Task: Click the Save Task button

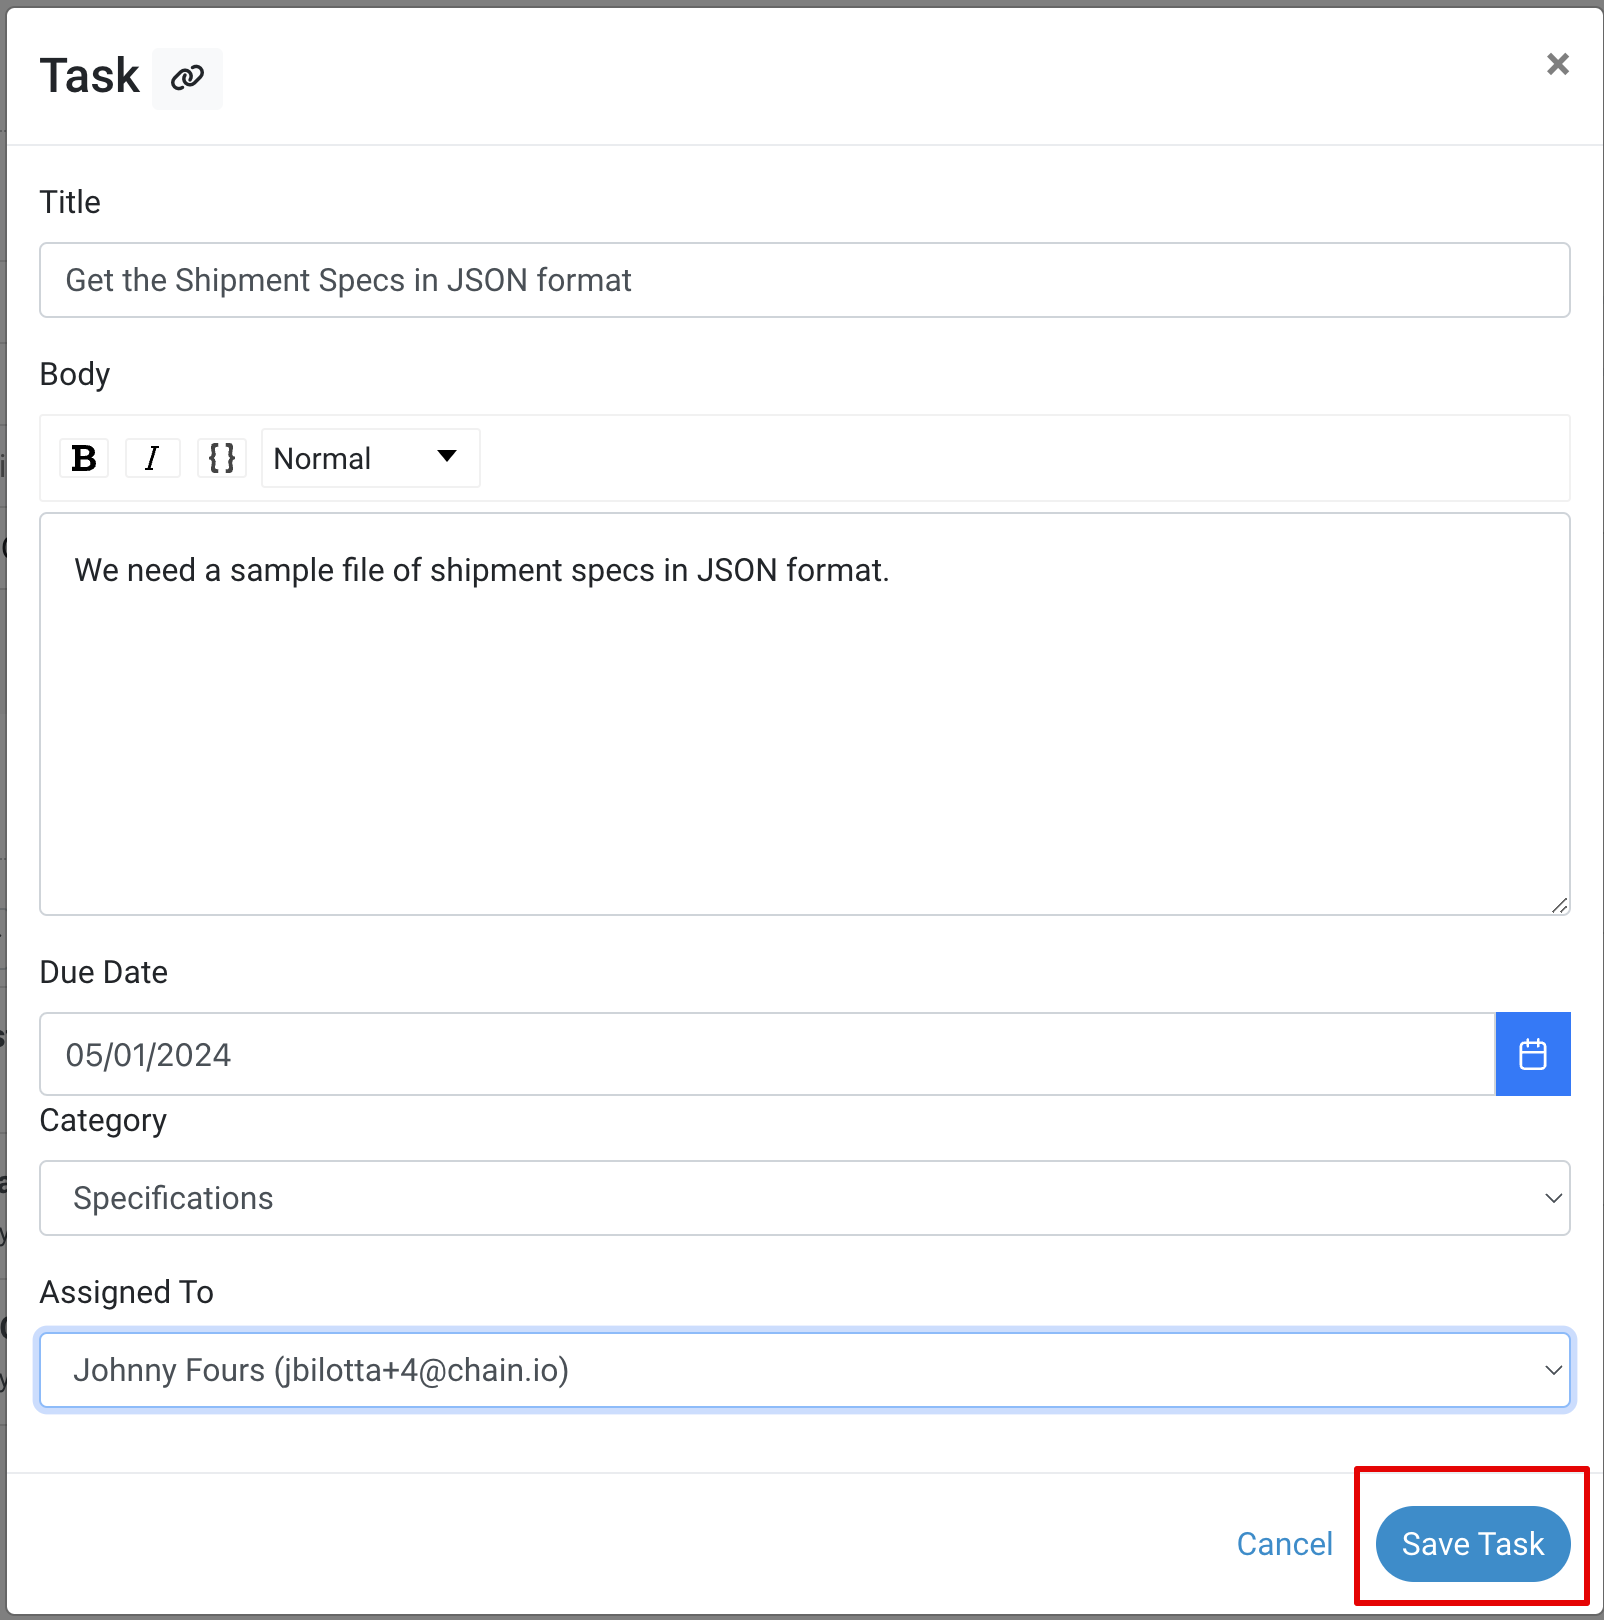Action: pos(1473,1544)
